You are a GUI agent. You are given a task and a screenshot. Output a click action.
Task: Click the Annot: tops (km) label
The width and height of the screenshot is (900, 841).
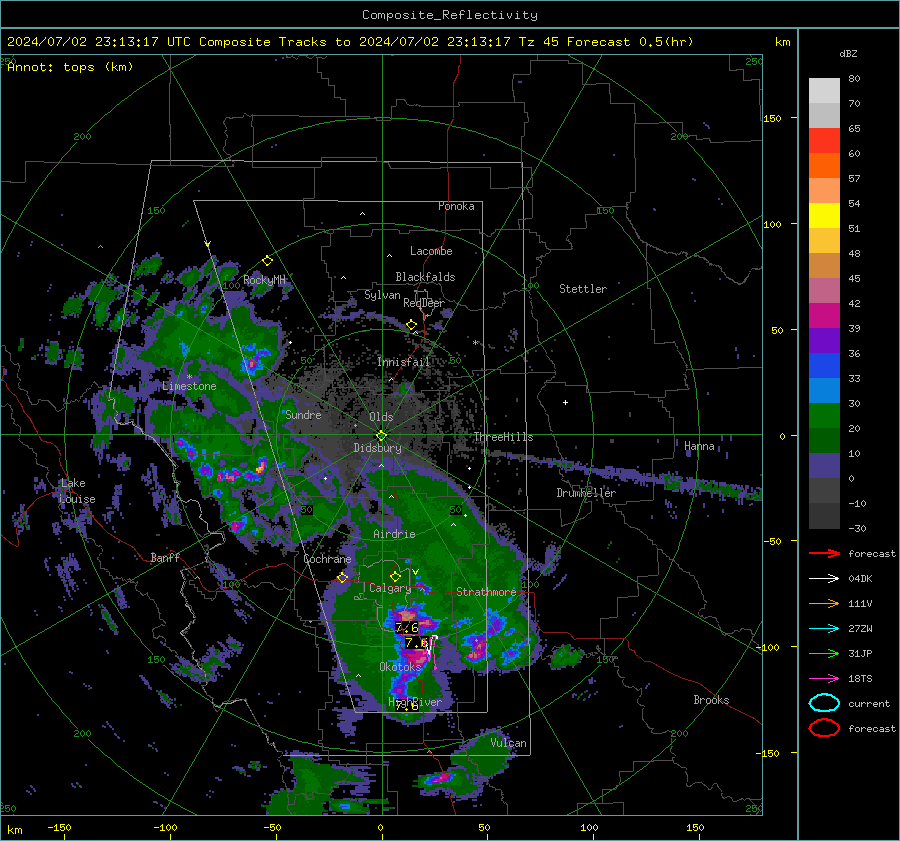(x=70, y=67)
